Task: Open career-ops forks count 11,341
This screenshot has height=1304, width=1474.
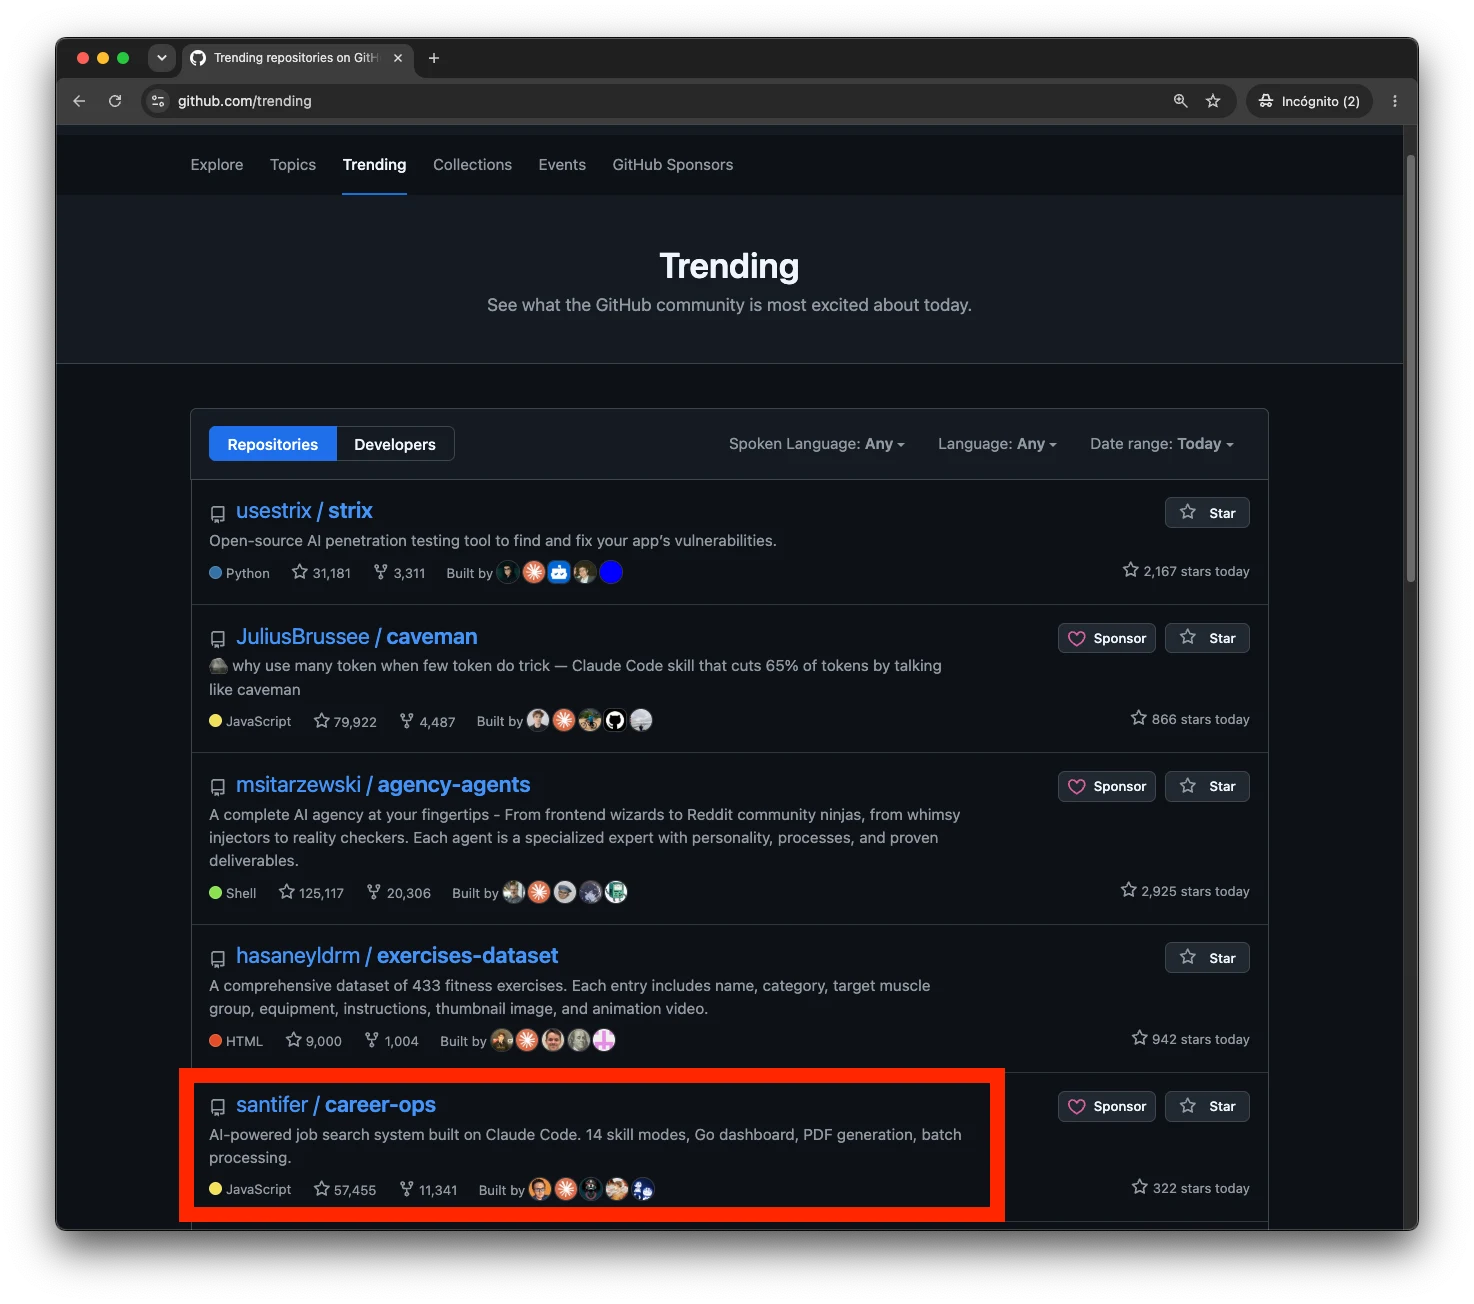Action: pyautogui.click(x=428, y=1190)
